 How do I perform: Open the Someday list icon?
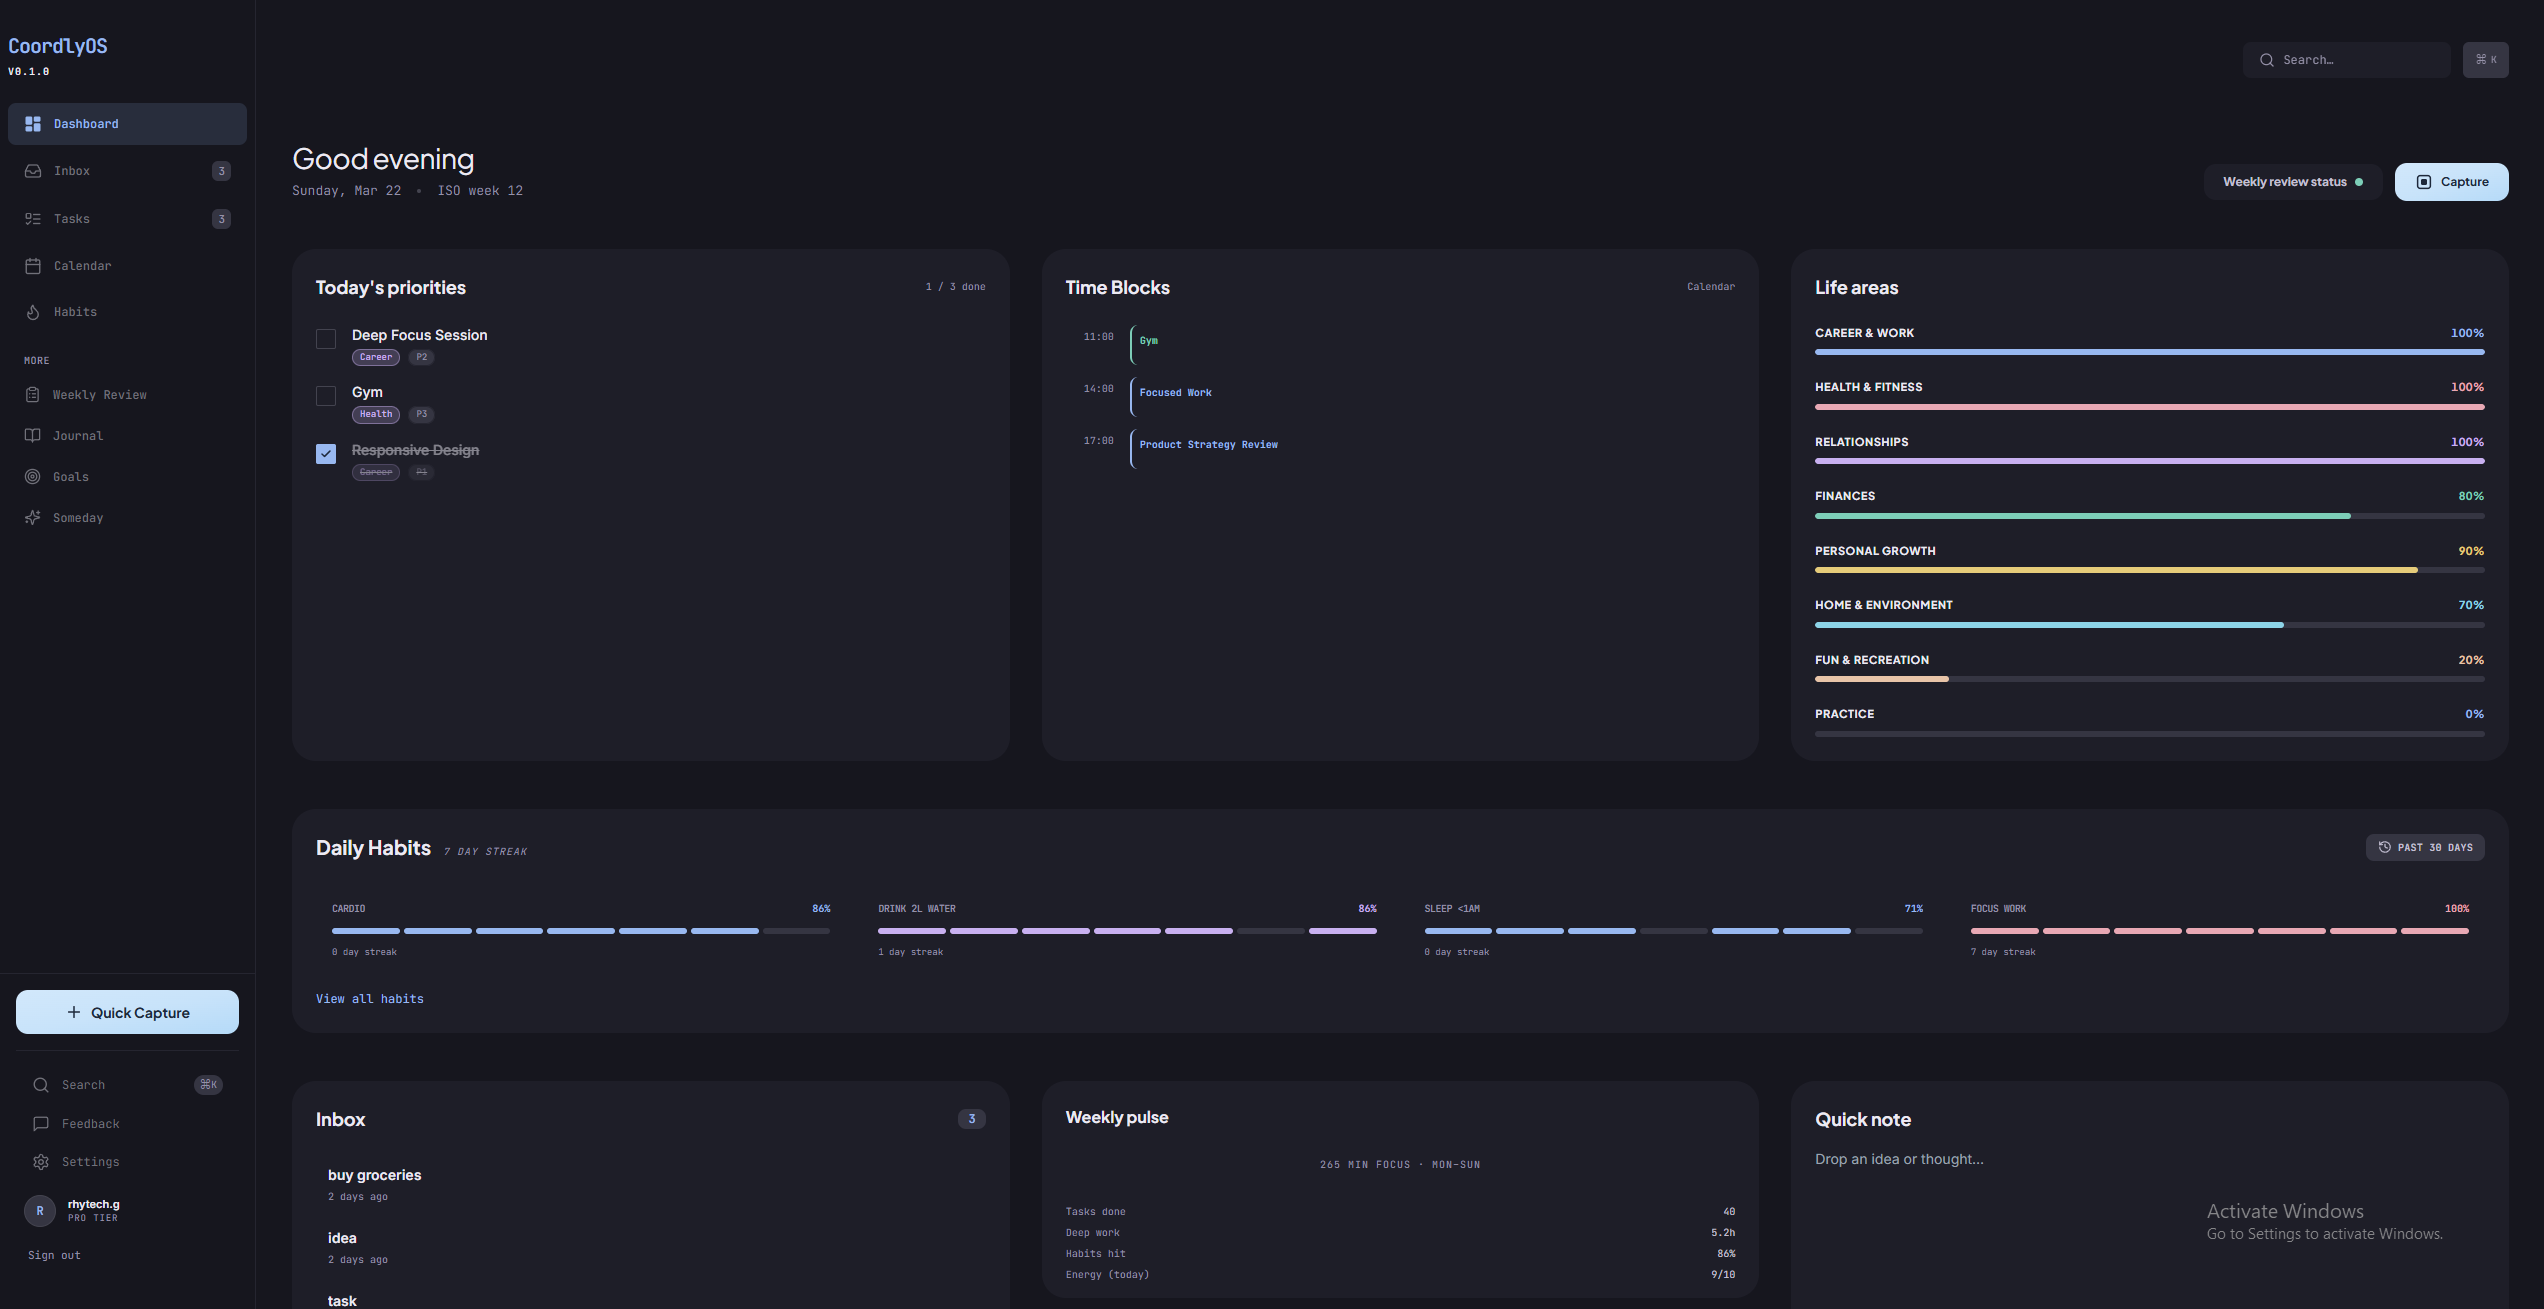(x=34, y=517)
